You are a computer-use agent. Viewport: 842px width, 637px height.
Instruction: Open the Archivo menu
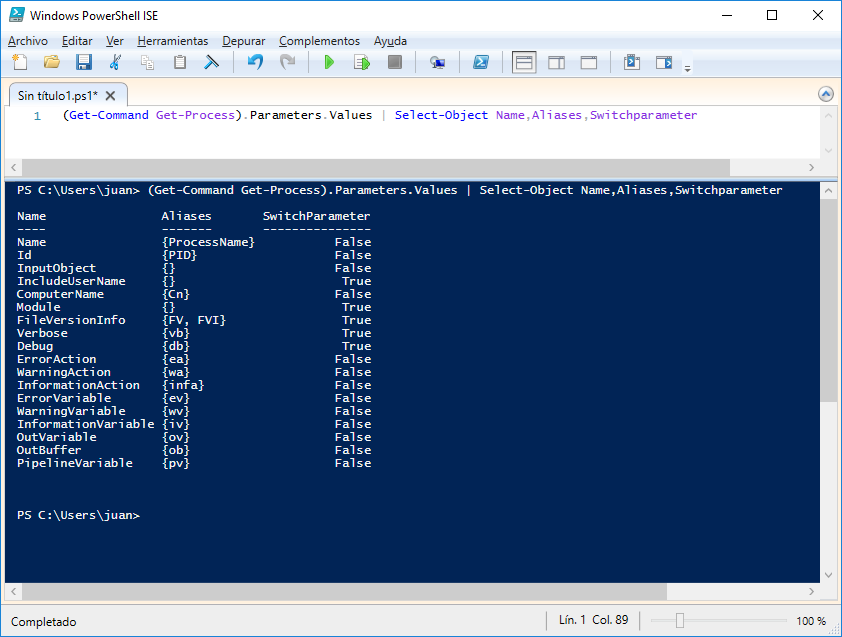pyautogui.click(x=28, y=41)
